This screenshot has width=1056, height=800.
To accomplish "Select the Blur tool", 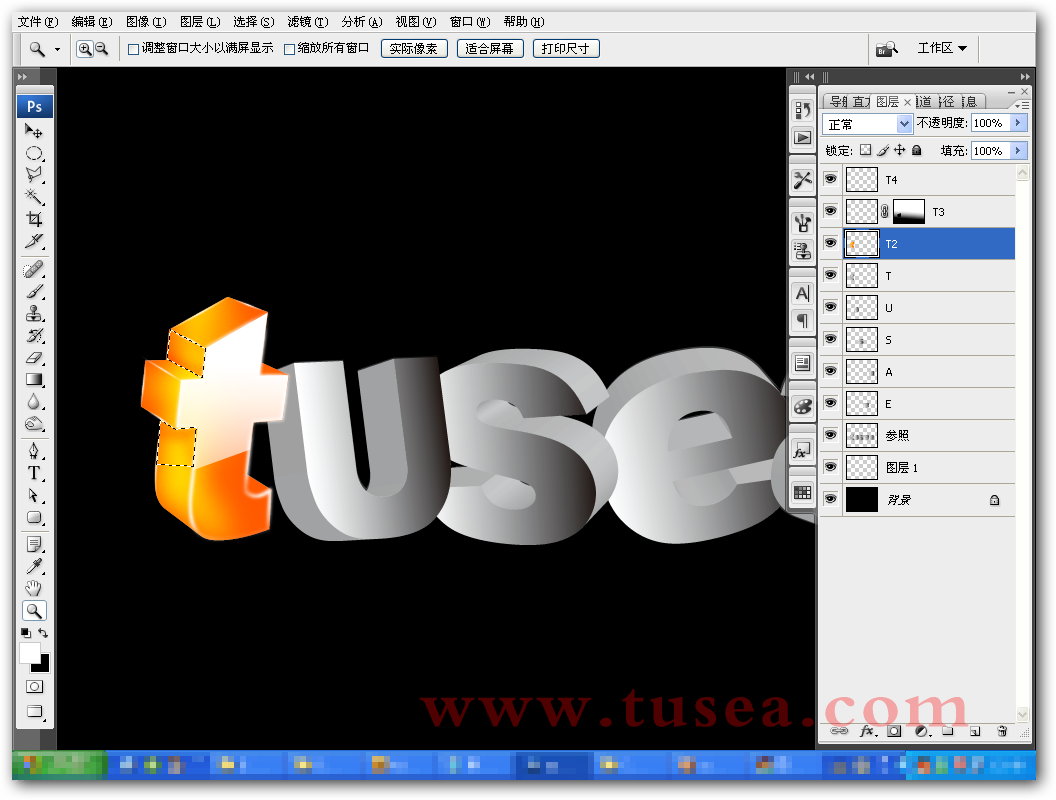I will click(x=34, y=402).
